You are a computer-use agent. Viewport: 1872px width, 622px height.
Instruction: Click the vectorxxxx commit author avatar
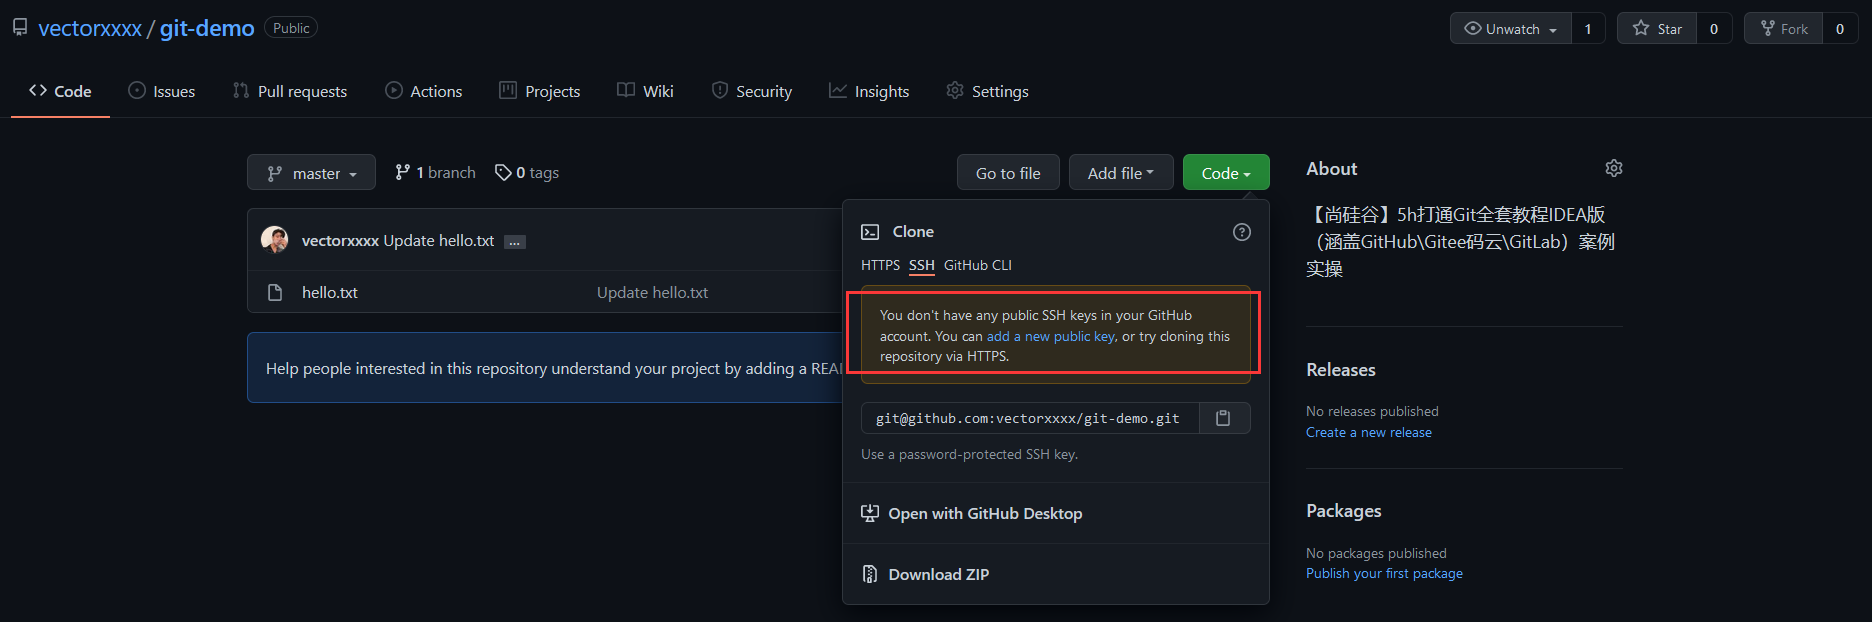pos(274,240)
